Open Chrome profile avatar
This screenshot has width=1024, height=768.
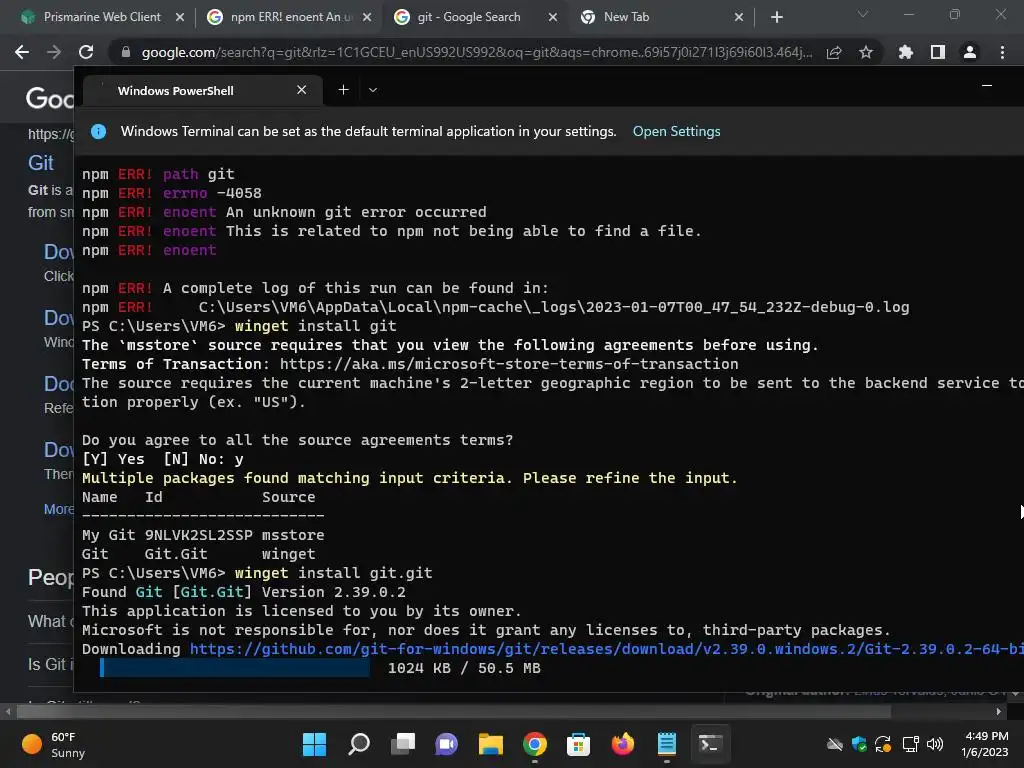tap(970, 52)
